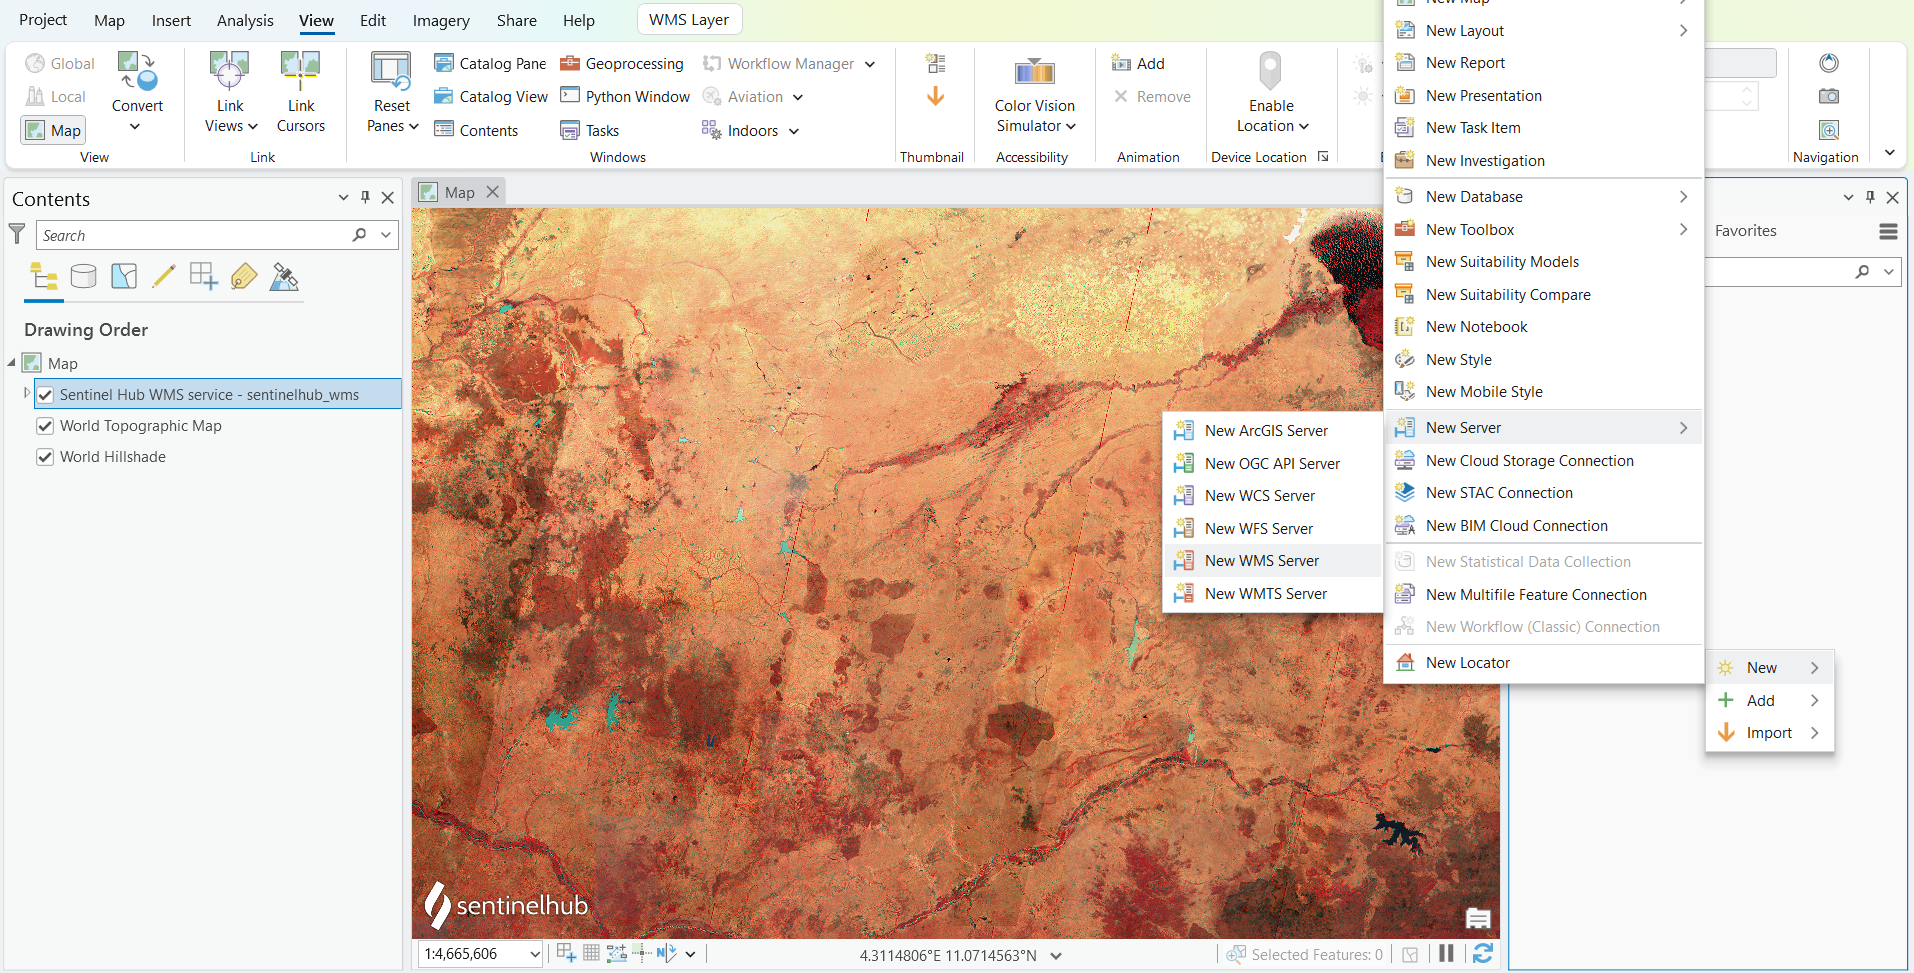Open the Tasks pane
Image resolution: width=1914 pixels, height=973 pixels.
coord(590,130)
